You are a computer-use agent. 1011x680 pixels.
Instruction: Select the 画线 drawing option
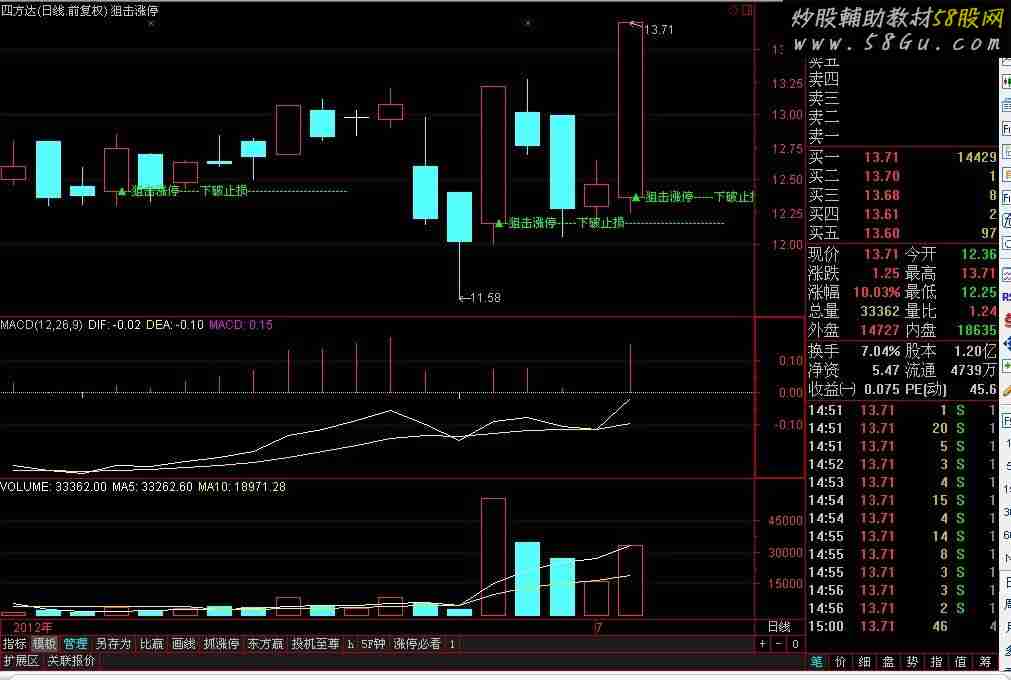pyautogui.click(x=183, y=643)
